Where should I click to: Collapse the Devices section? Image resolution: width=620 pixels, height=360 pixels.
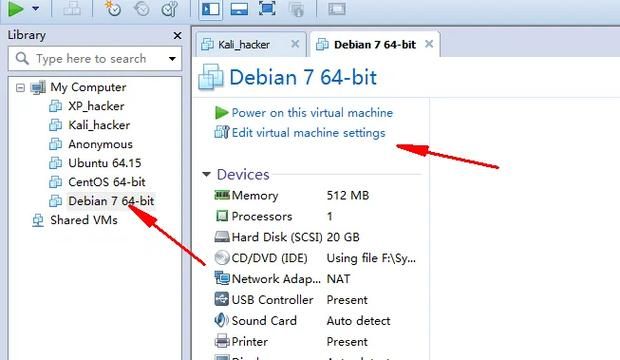click(x=206, y=174)
